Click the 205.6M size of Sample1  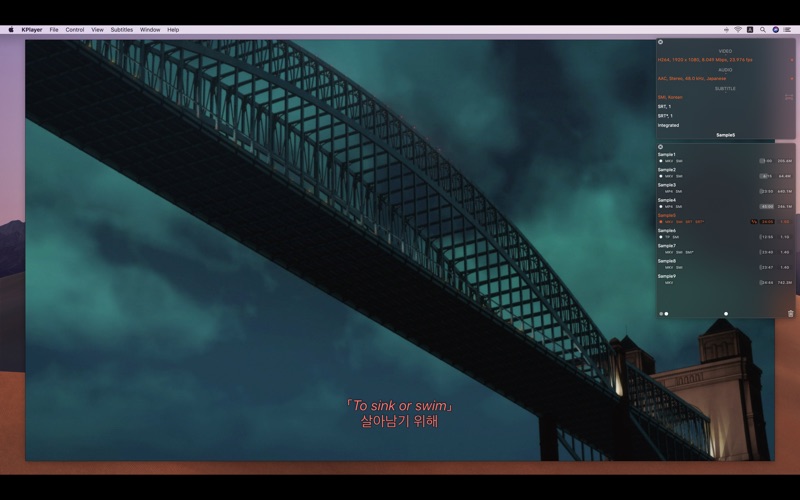(x=785, y=161)
